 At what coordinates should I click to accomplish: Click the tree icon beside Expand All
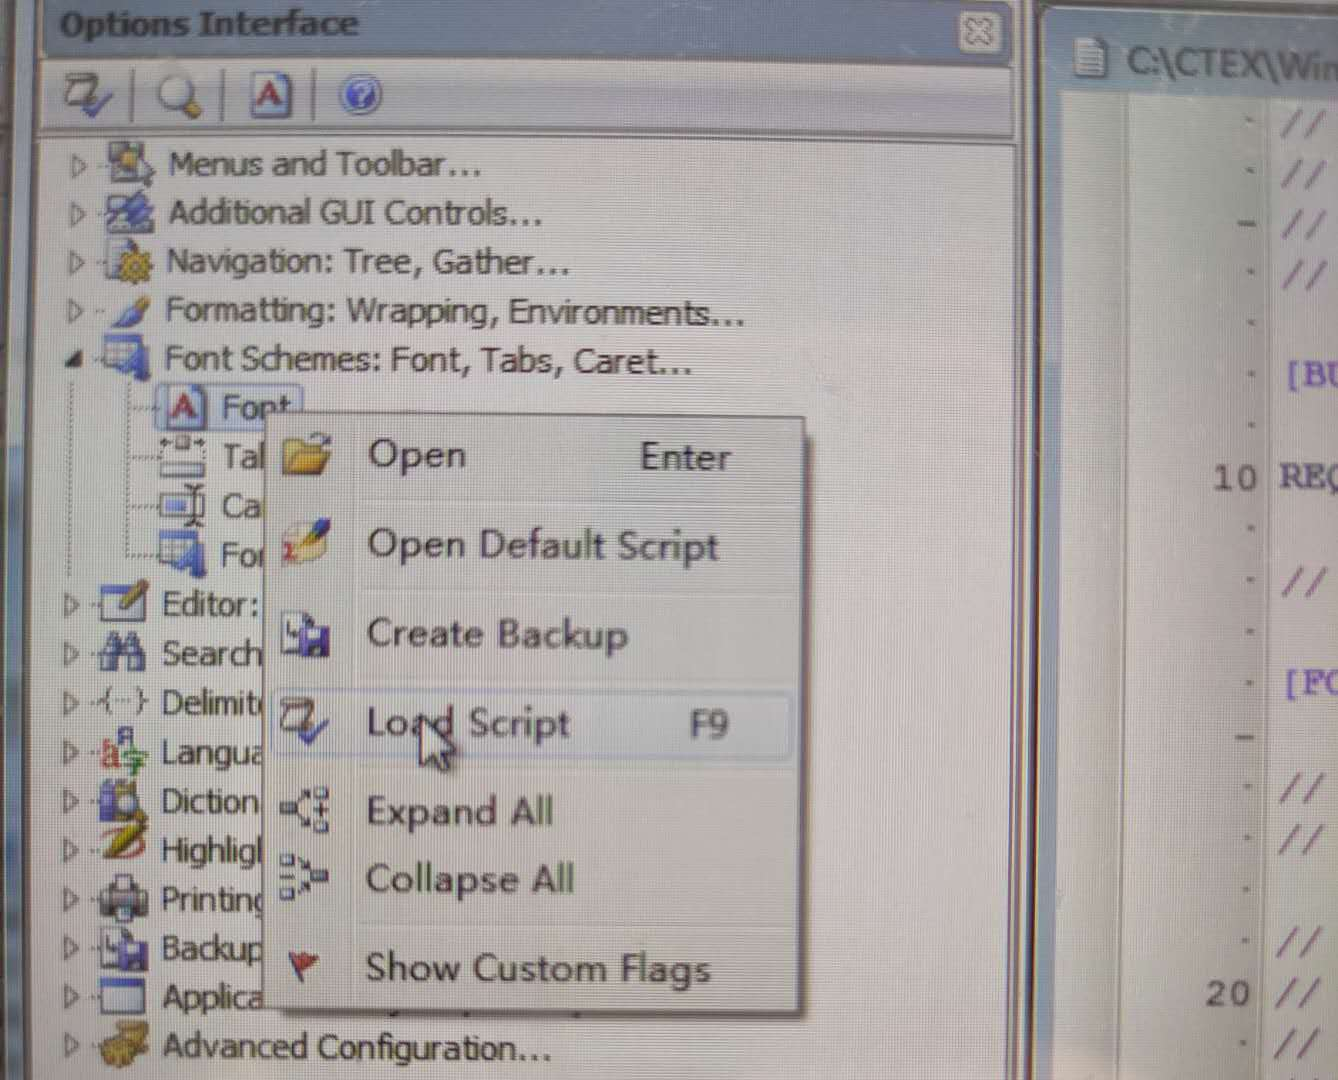click(x=304, y=810)
